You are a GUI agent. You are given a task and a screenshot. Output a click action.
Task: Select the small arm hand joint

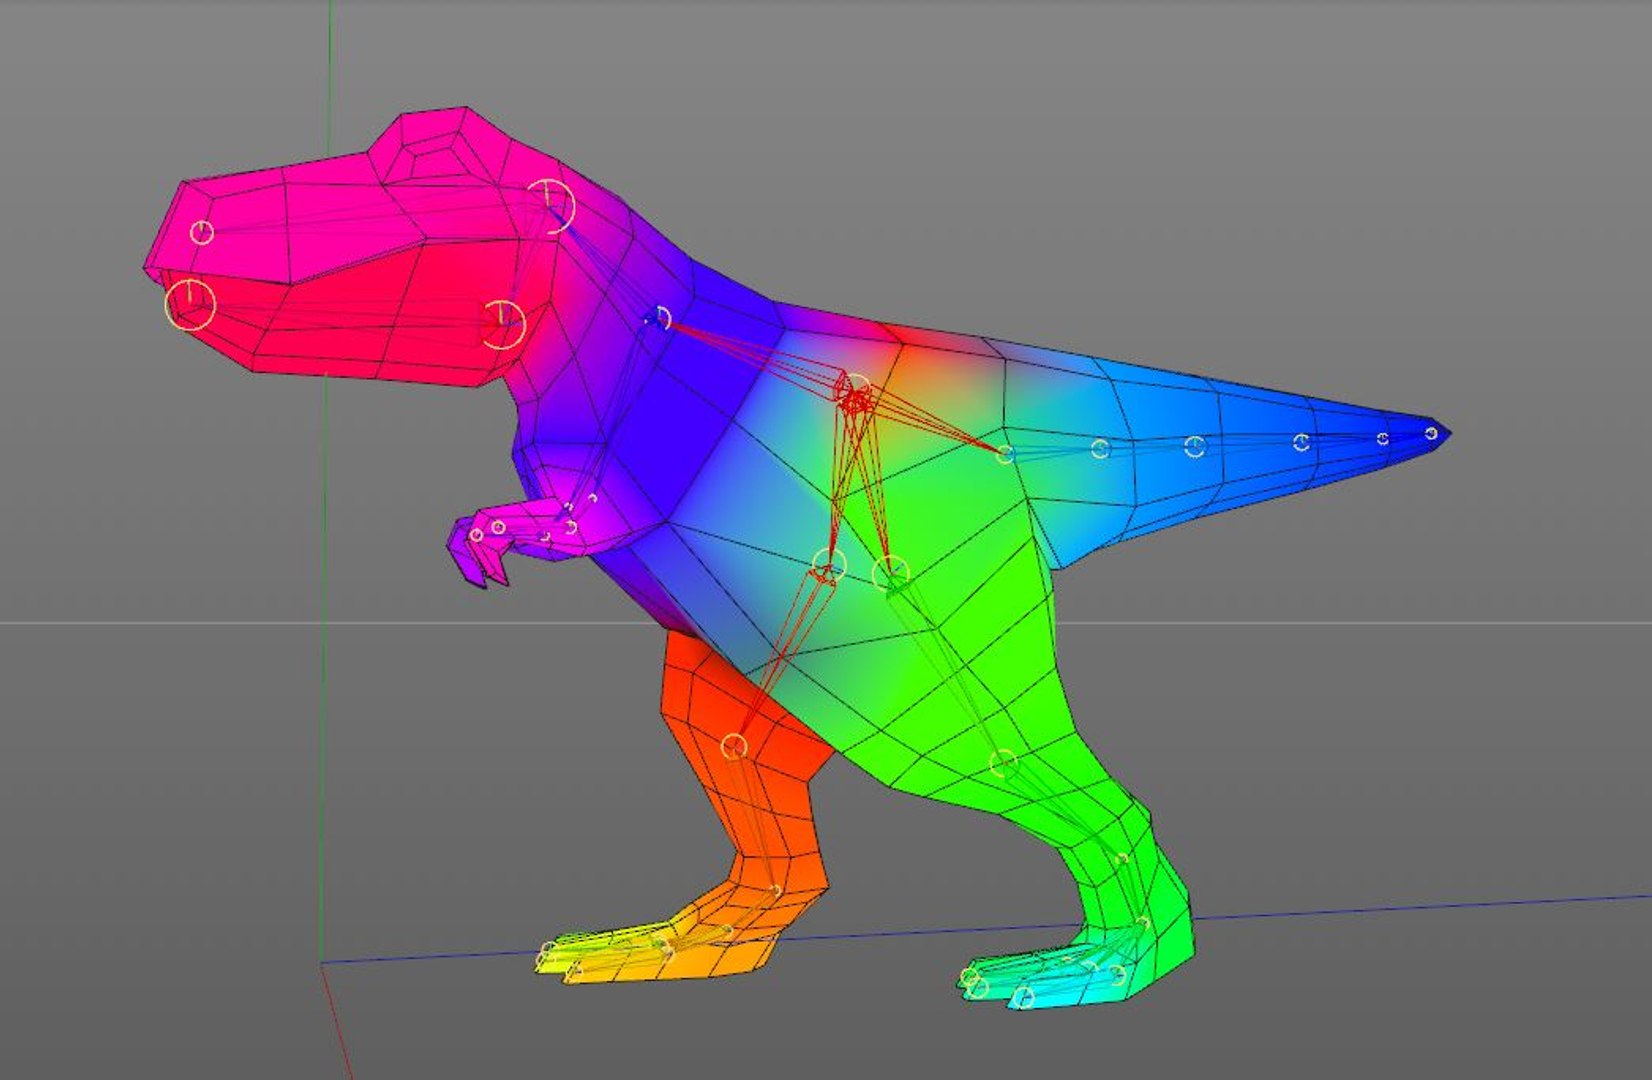[498, 527]
